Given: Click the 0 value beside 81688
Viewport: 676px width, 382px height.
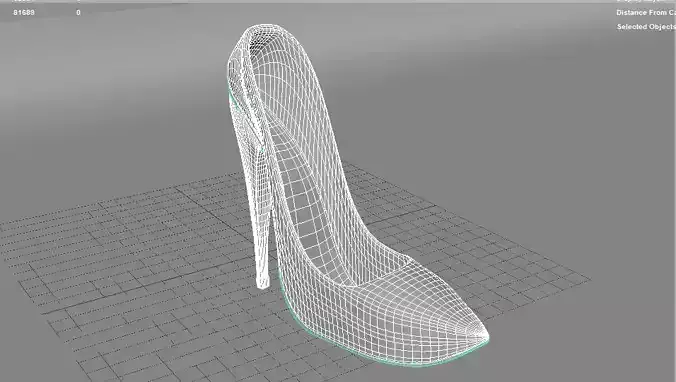Looking at the screenshot, I should 78,13.
